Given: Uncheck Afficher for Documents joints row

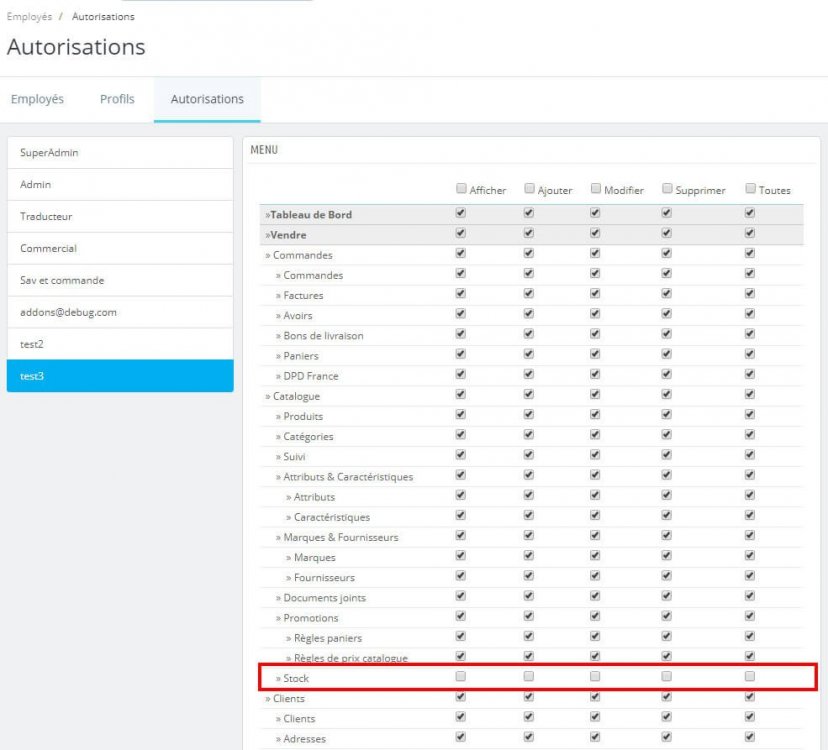Looking at the screenshot, I should [460, 596].
